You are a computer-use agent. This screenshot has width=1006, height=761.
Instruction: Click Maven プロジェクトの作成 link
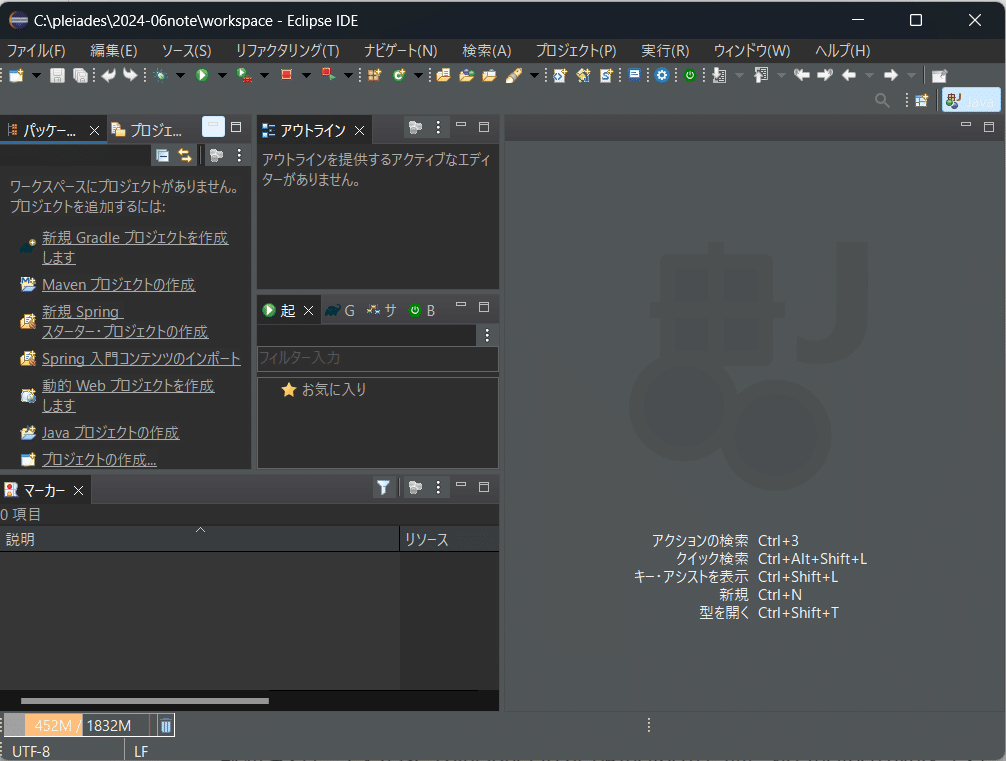click(119, 285)
